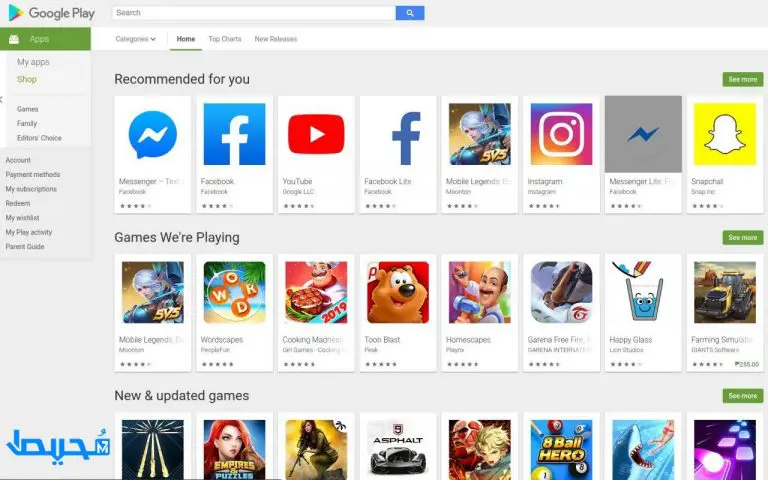Click See more for Games We're Playing
768x480 pixels.
[743, 238]
